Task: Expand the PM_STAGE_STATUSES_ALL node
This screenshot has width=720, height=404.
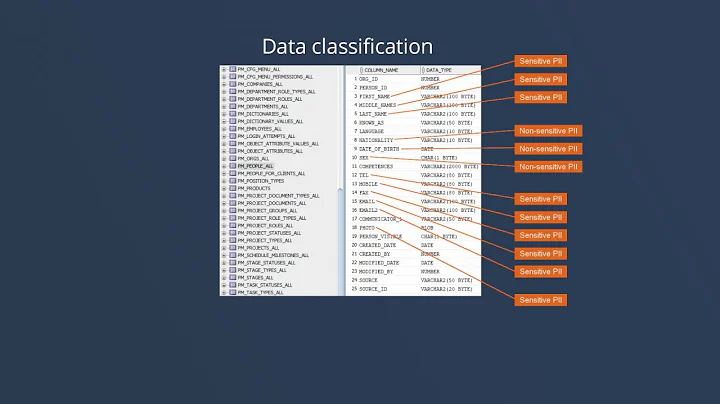Action: point(224,263)
